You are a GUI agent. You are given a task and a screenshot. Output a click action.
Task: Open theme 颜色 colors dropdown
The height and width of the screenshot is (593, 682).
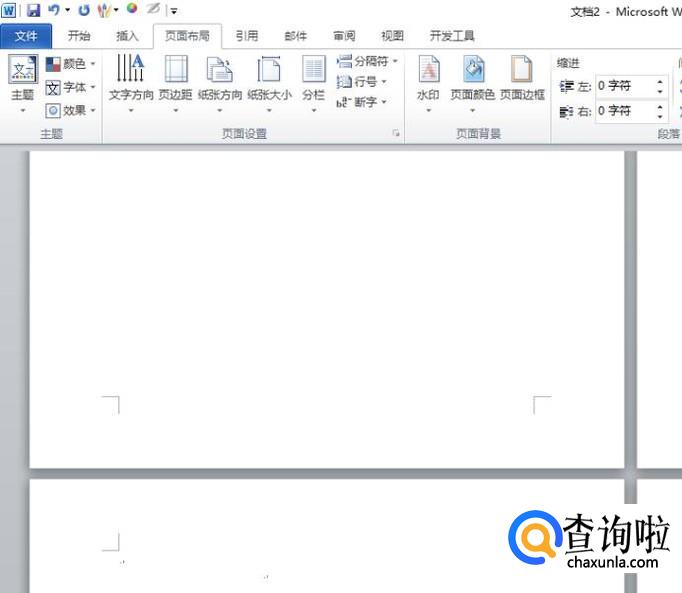click(x=70, y=64)
